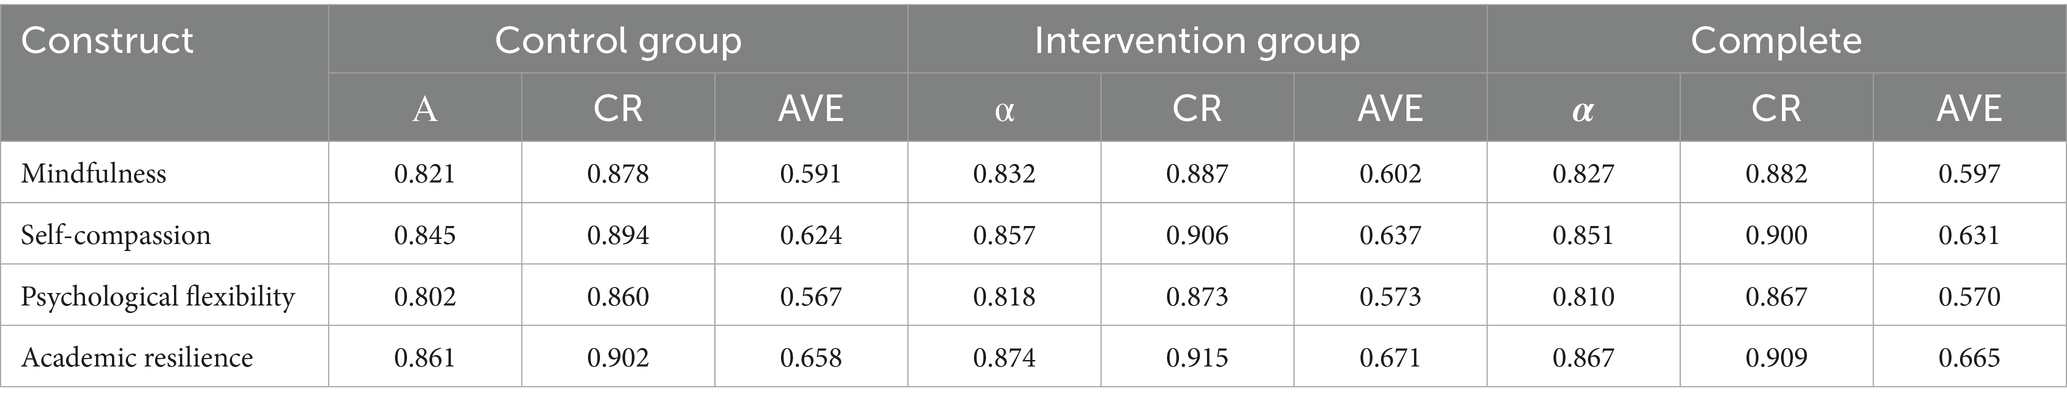
Task: Click the value 0.573 in the table
Action: [x=1390, y=297]
